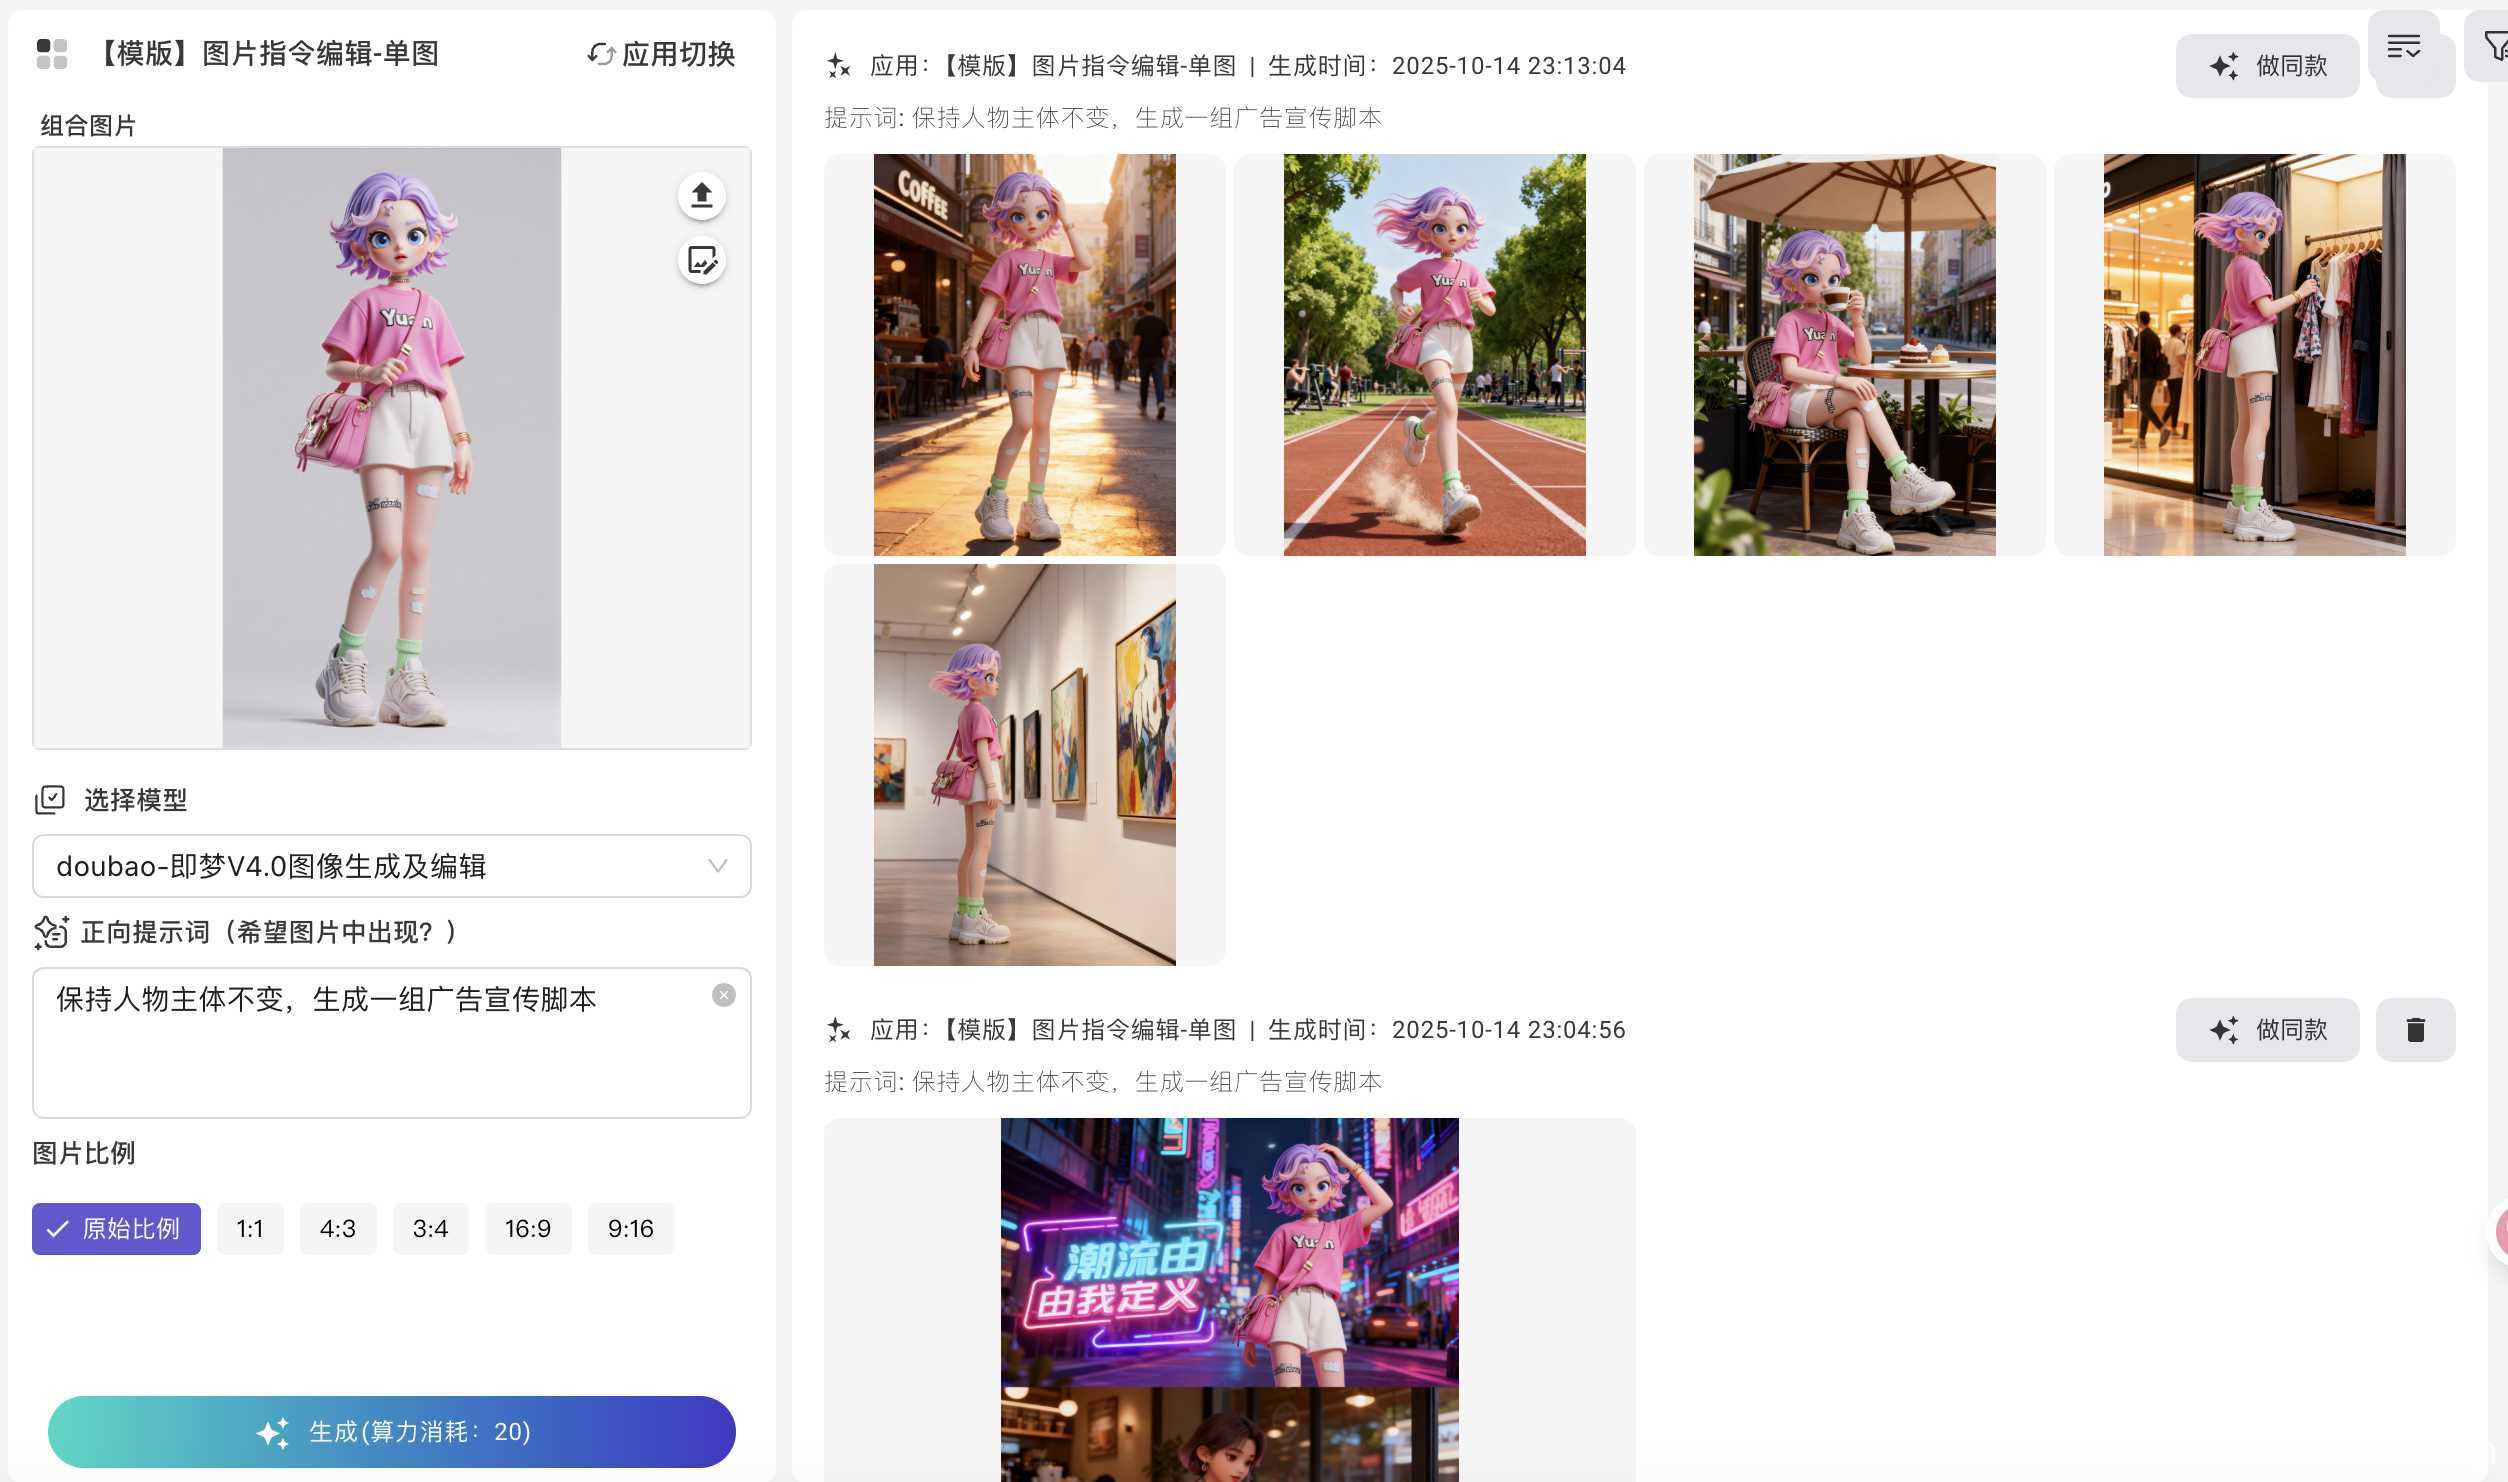Choose the 16:9 aspect ratio

pos(527,1228)
